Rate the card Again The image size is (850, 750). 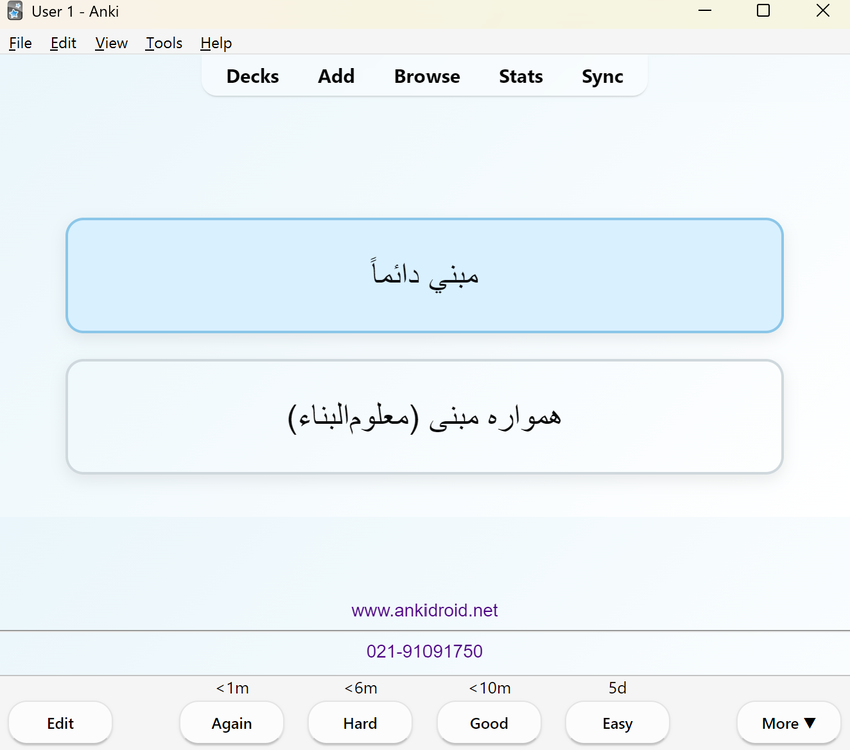(231, 723)
